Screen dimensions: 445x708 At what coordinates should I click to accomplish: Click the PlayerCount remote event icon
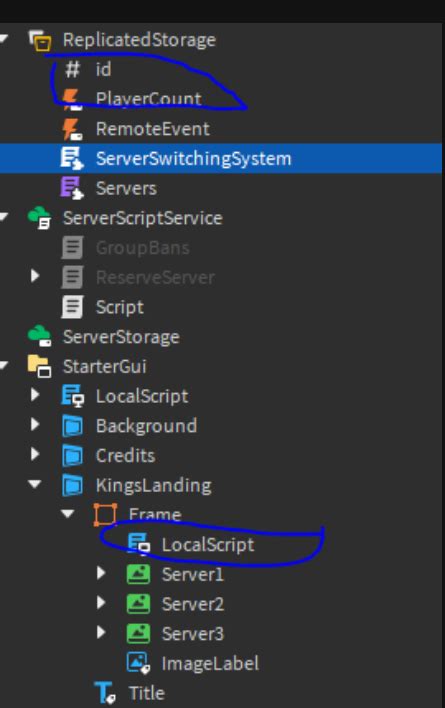click(x=72, y=99)
